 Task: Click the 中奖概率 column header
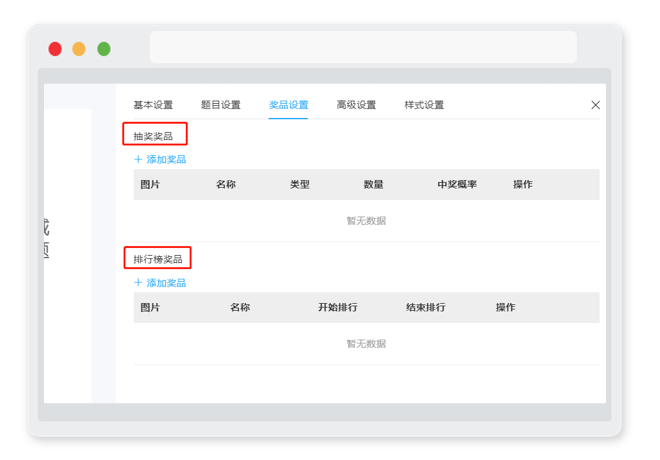[457, 184]
